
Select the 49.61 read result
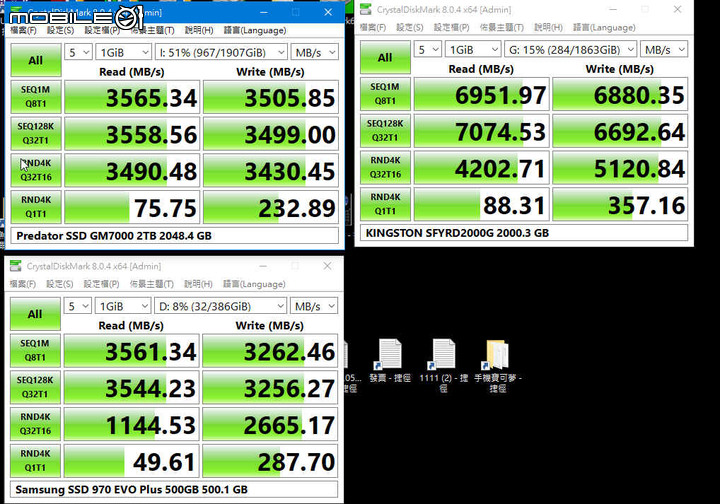[x=132, y=461]
